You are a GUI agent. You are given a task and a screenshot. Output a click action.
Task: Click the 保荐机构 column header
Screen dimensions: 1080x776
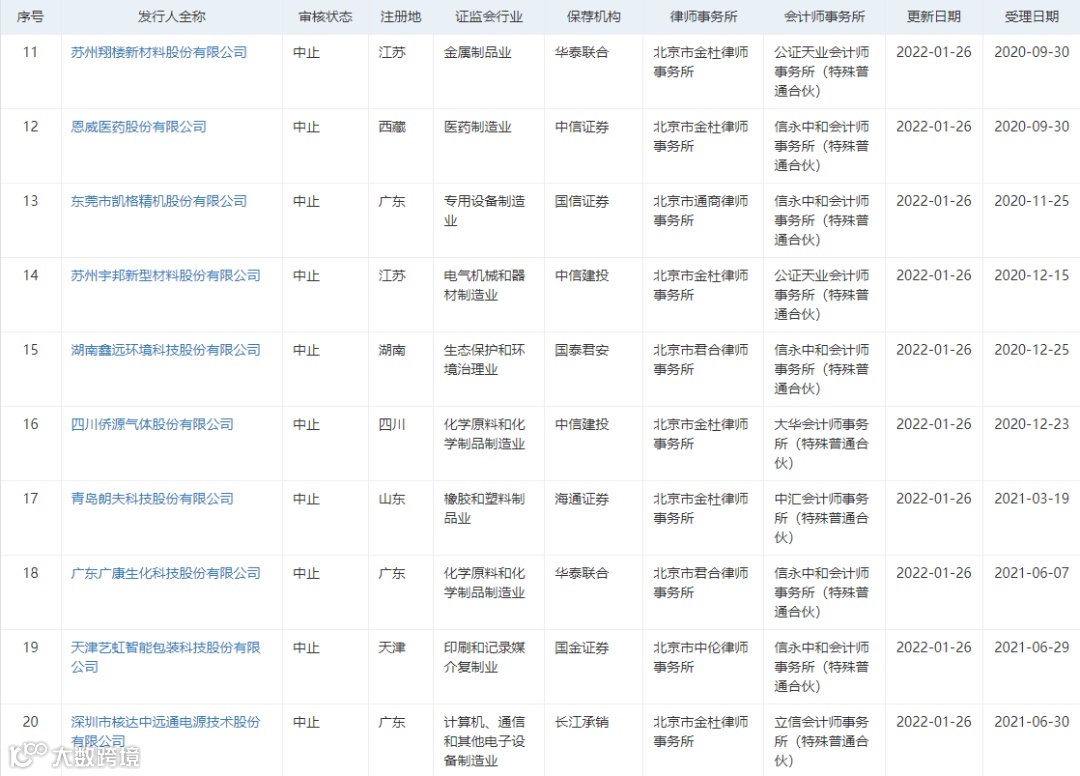point(593,17)
